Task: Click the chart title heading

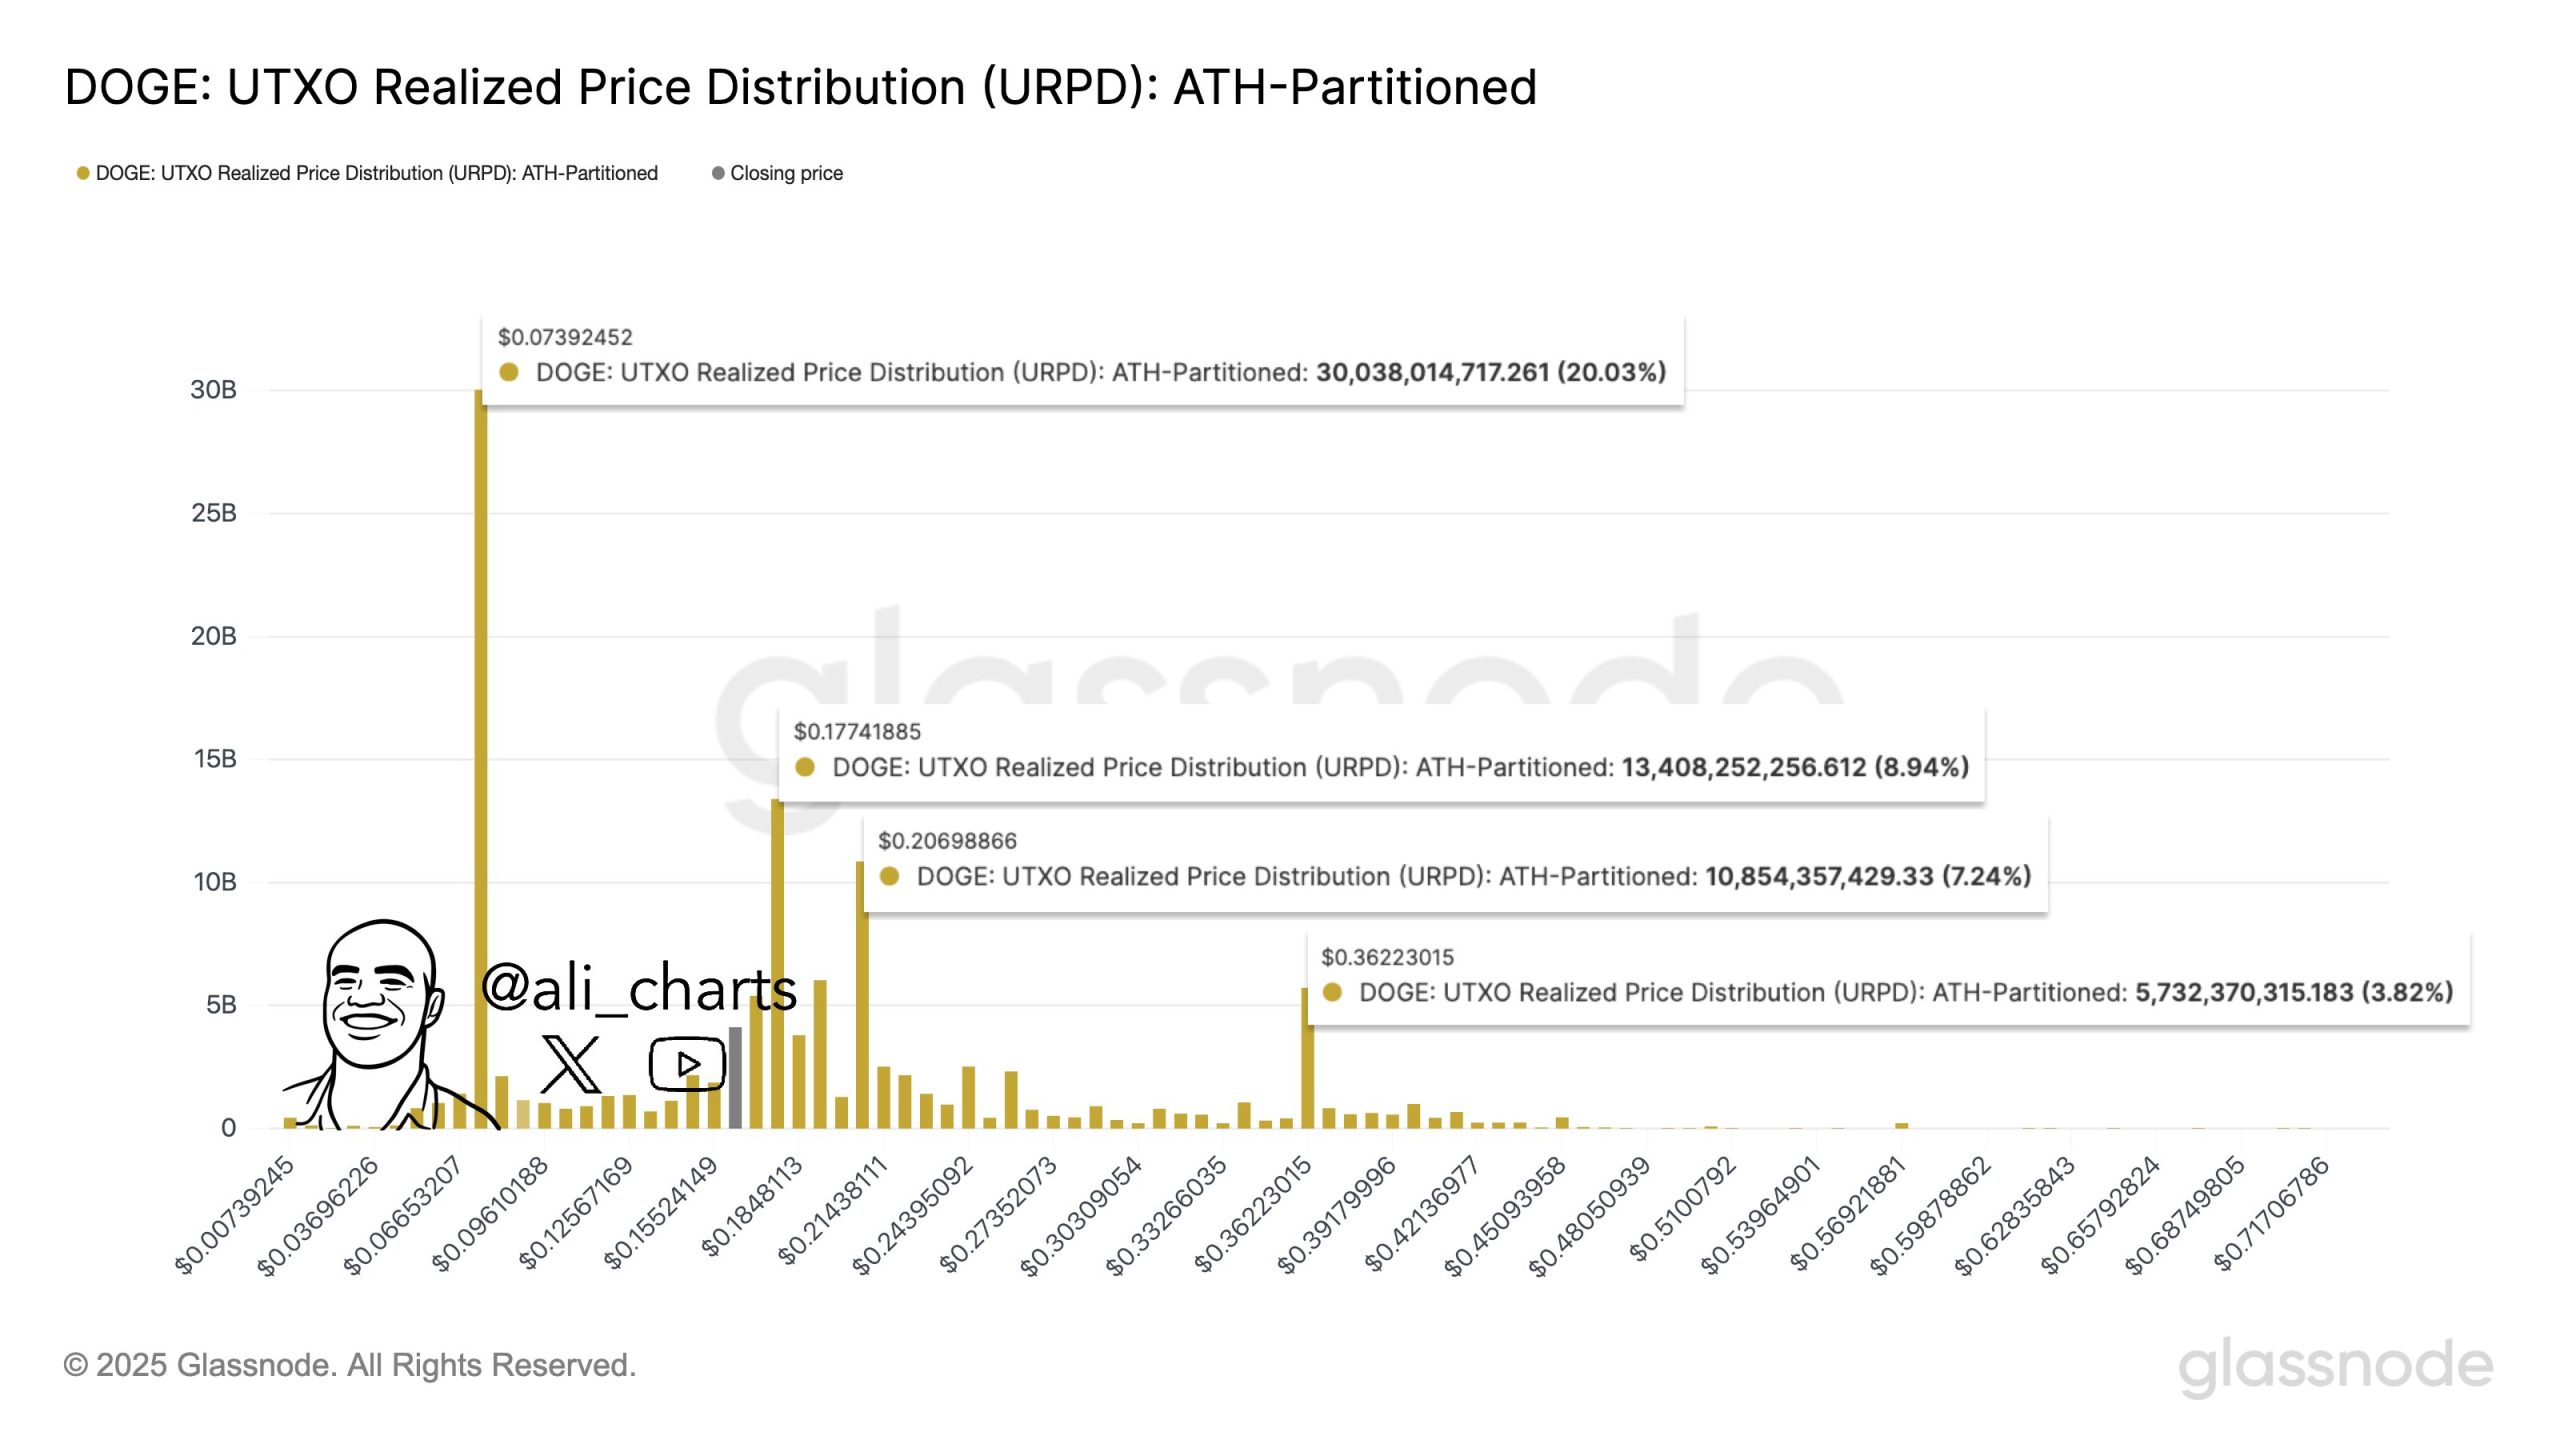Action: click(800, 87)
